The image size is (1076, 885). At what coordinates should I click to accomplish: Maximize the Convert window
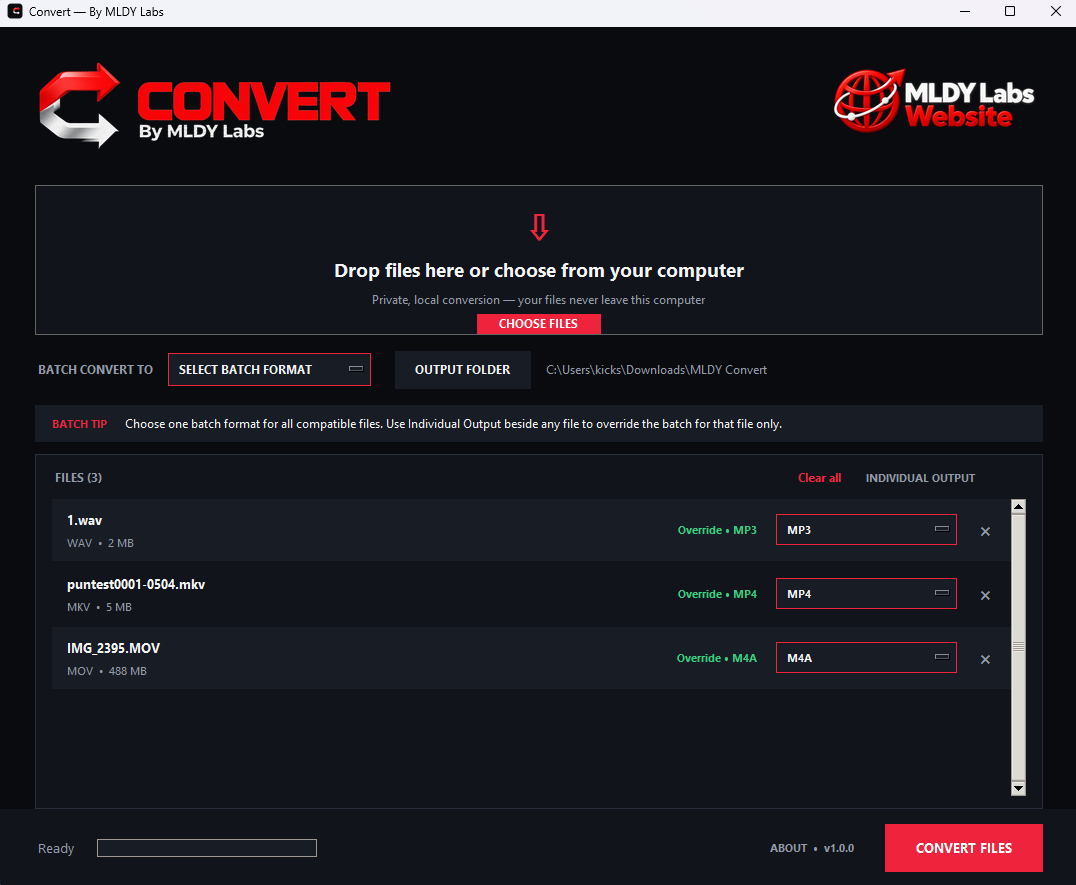[x=1009, y=12]
